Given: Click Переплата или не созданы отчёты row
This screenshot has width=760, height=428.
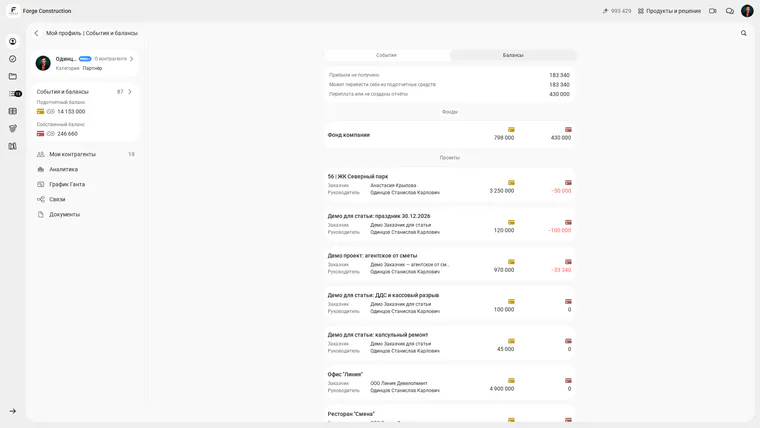Looking at the screenshot, I should (449, 94).
